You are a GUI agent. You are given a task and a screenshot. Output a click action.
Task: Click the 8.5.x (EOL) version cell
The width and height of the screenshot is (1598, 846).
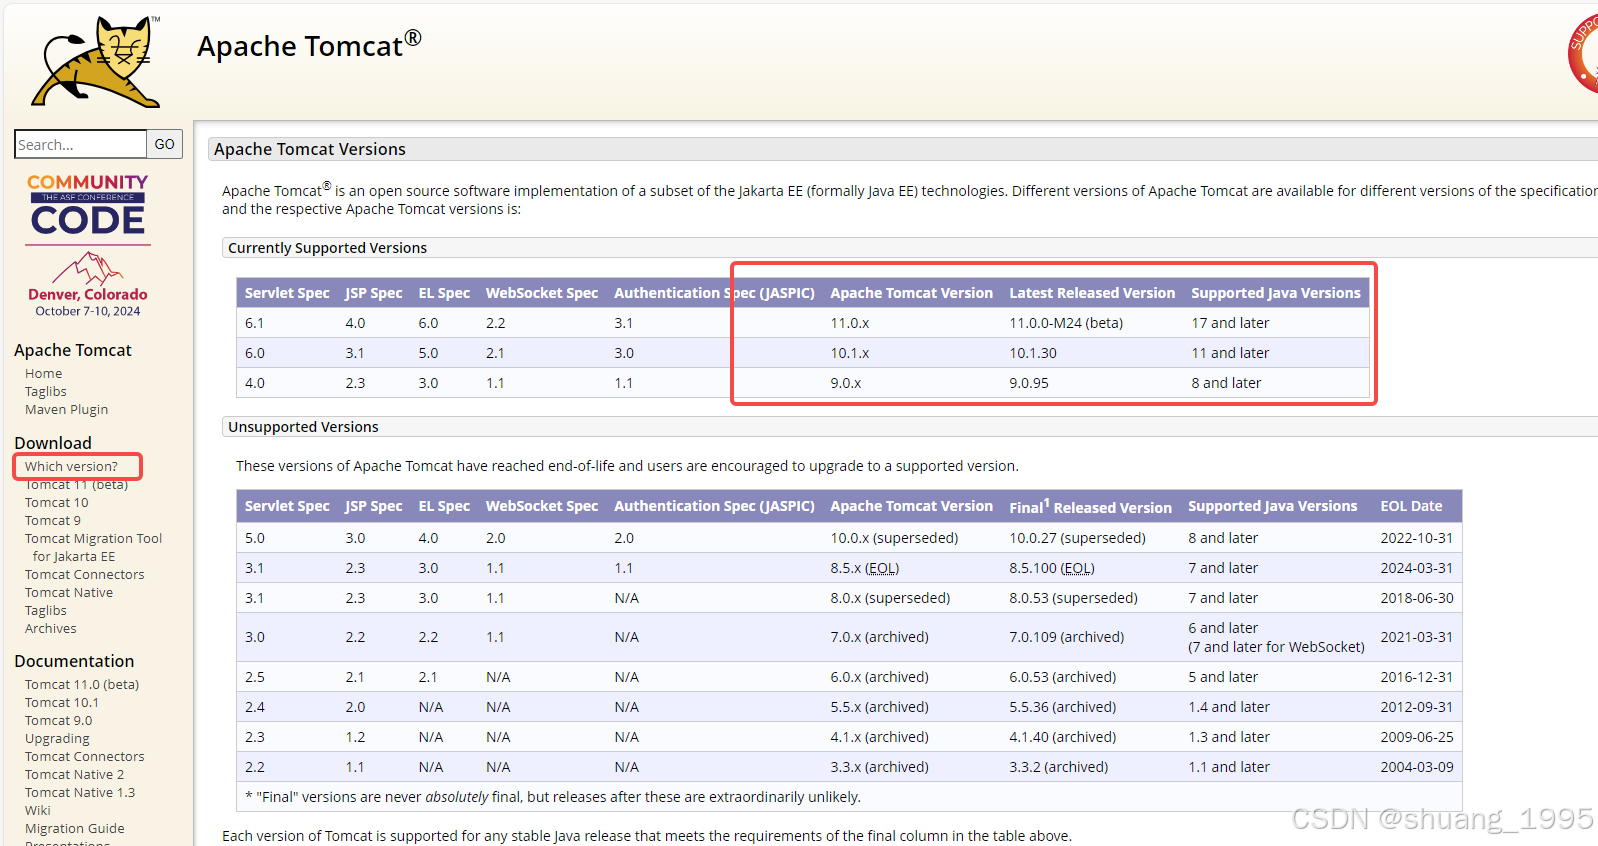[865, 568]
